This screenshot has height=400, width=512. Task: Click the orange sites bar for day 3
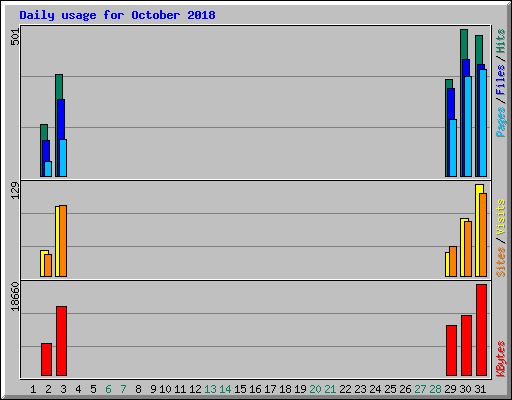pyautogui.click(x=63, y=241)
